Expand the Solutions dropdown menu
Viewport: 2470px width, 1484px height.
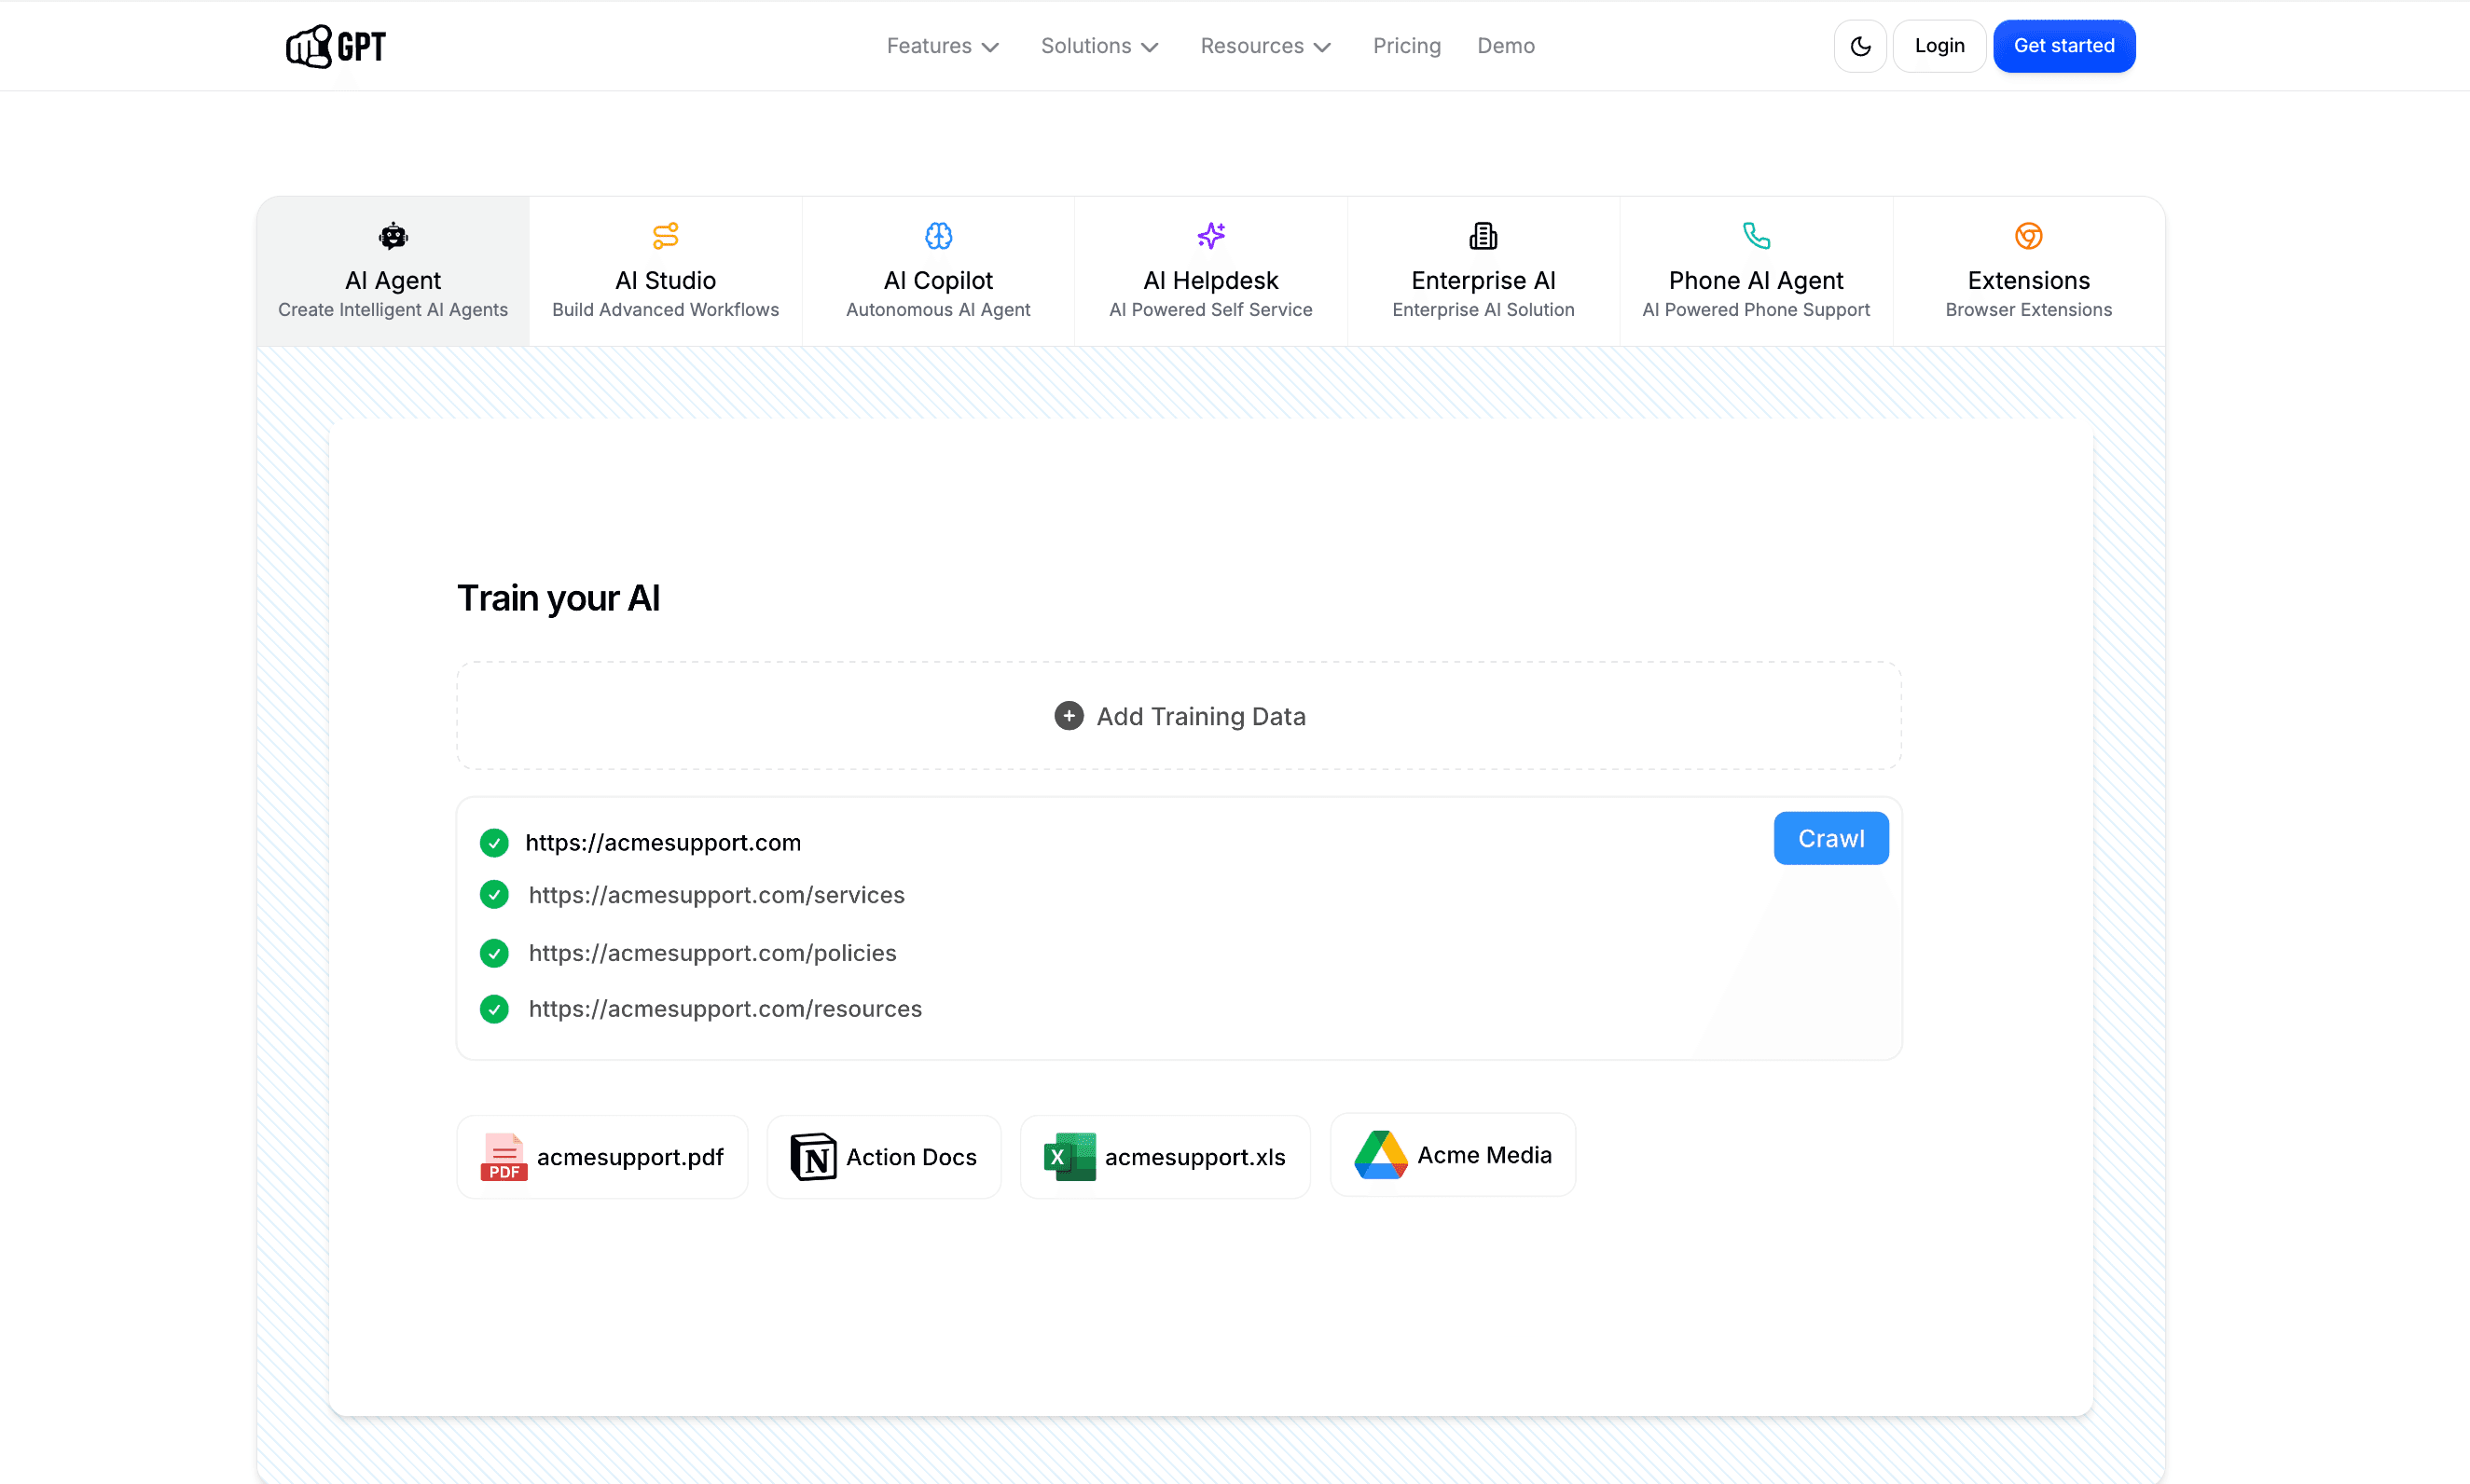coord(1100,46)
